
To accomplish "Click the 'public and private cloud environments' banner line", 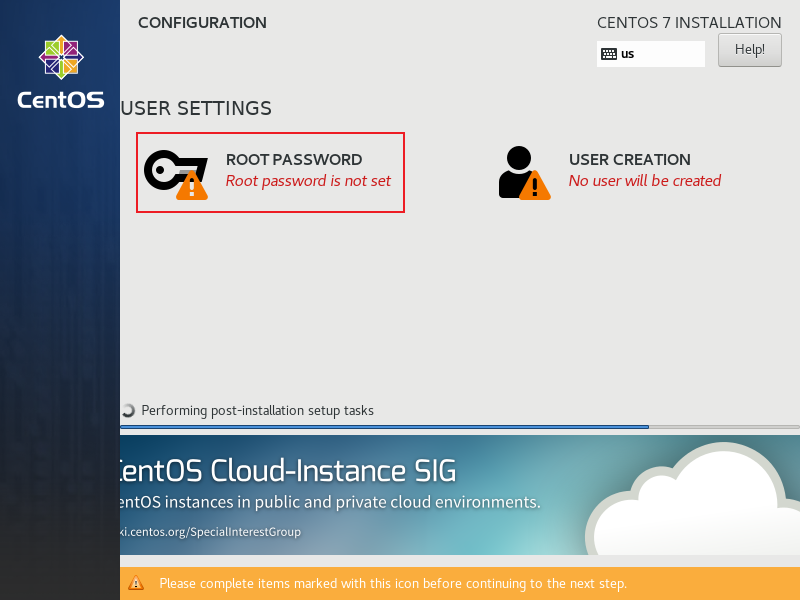I will coord(330,502).
